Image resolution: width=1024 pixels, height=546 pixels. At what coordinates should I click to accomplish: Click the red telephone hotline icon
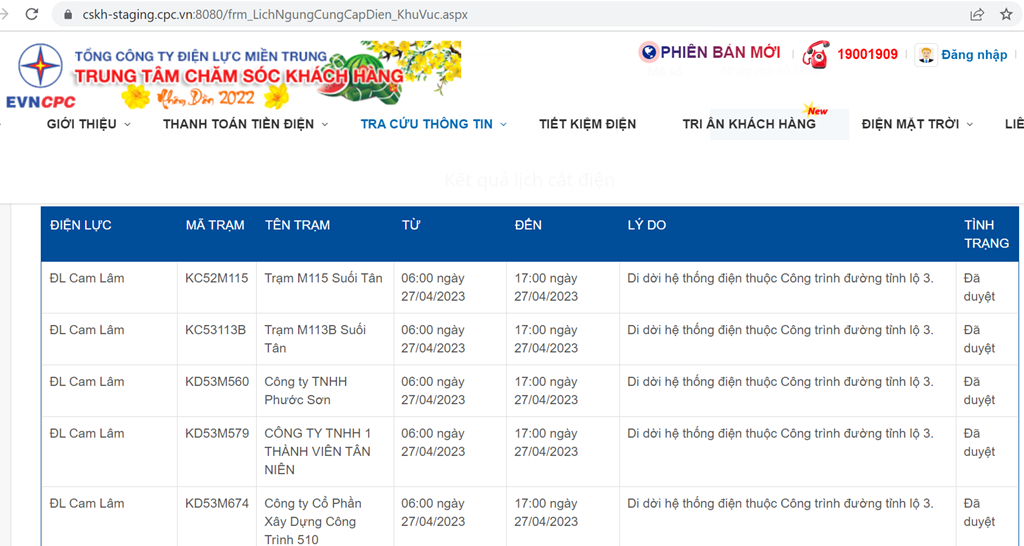click(816, 54)
